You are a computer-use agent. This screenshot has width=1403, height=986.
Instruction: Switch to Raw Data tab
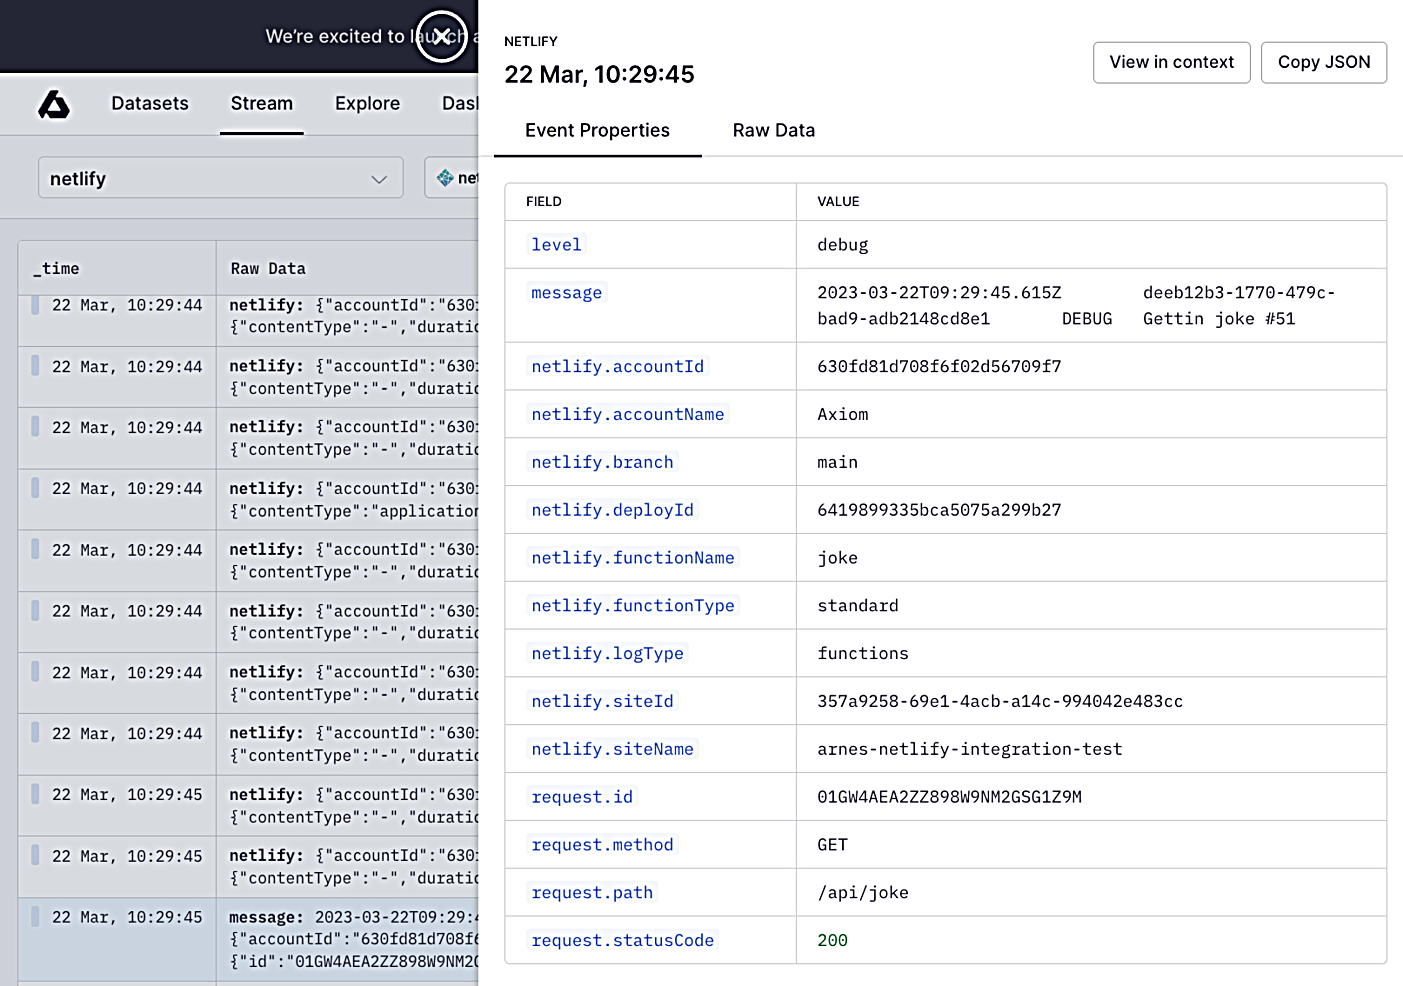[x=774, y=130]
